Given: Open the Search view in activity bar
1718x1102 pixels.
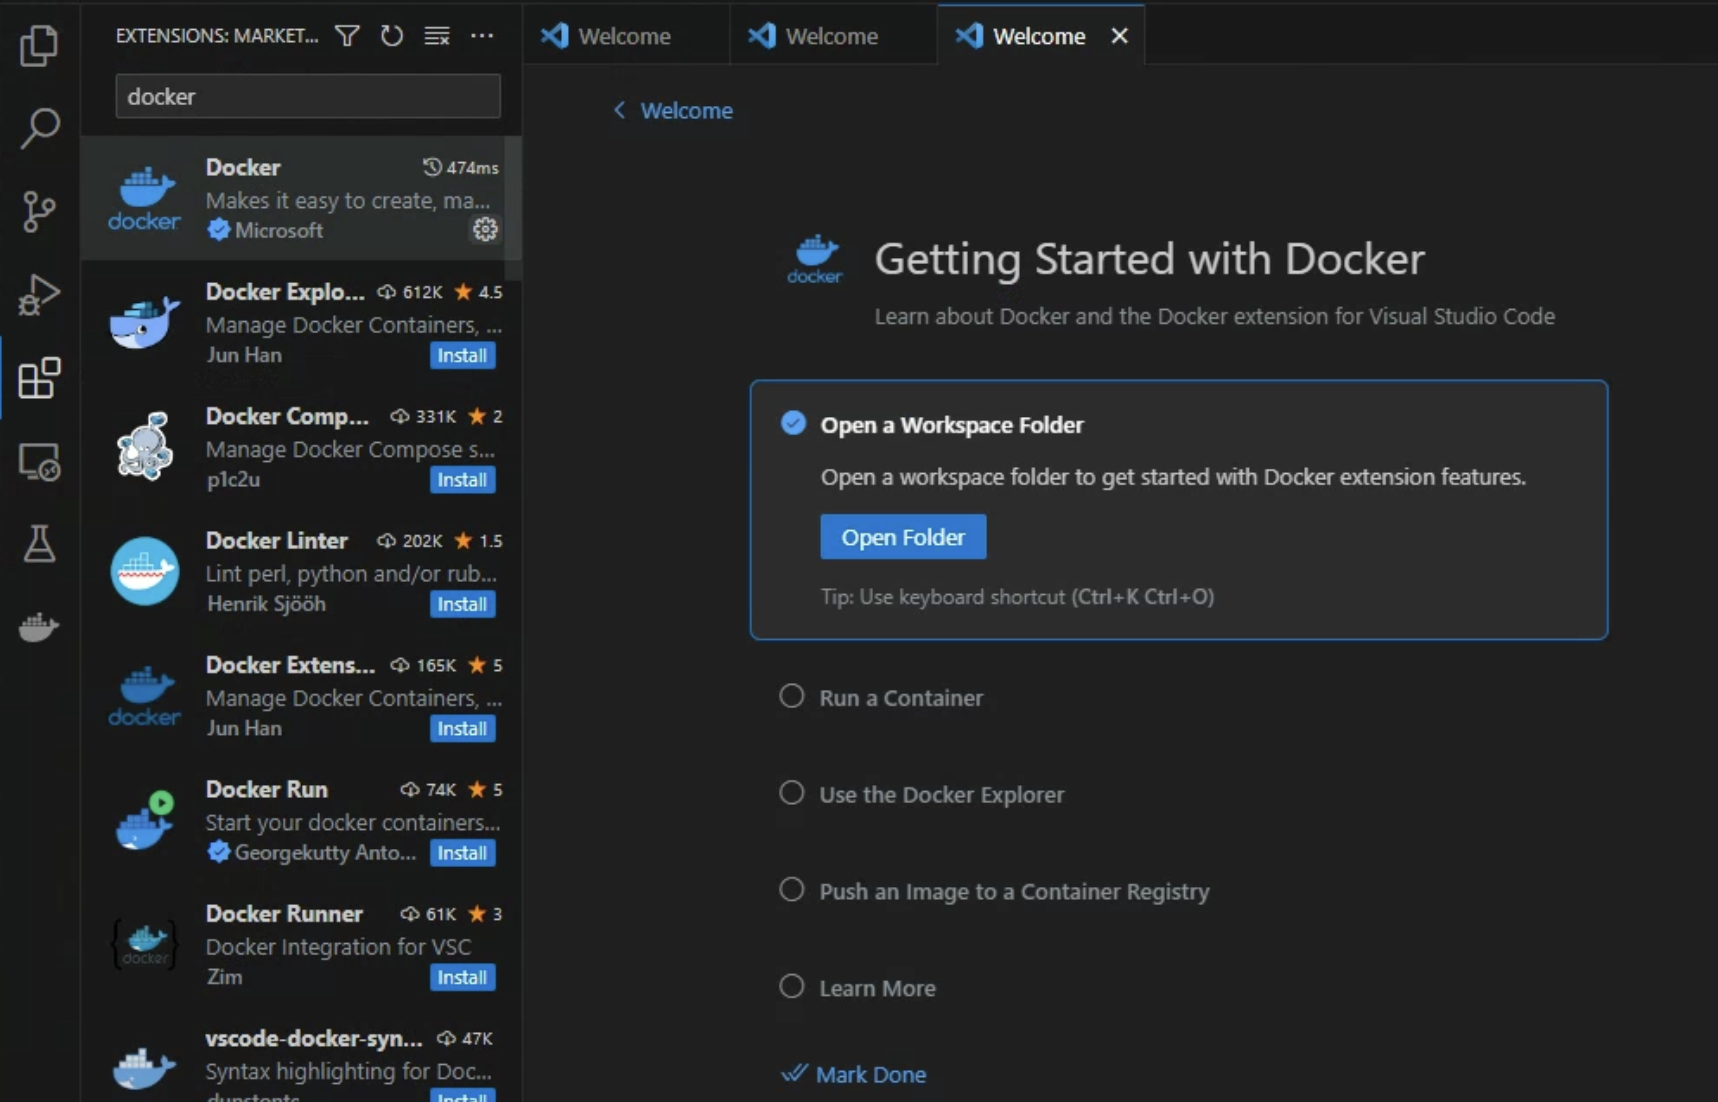Looking at the screenshot, I should click(39, 128).
